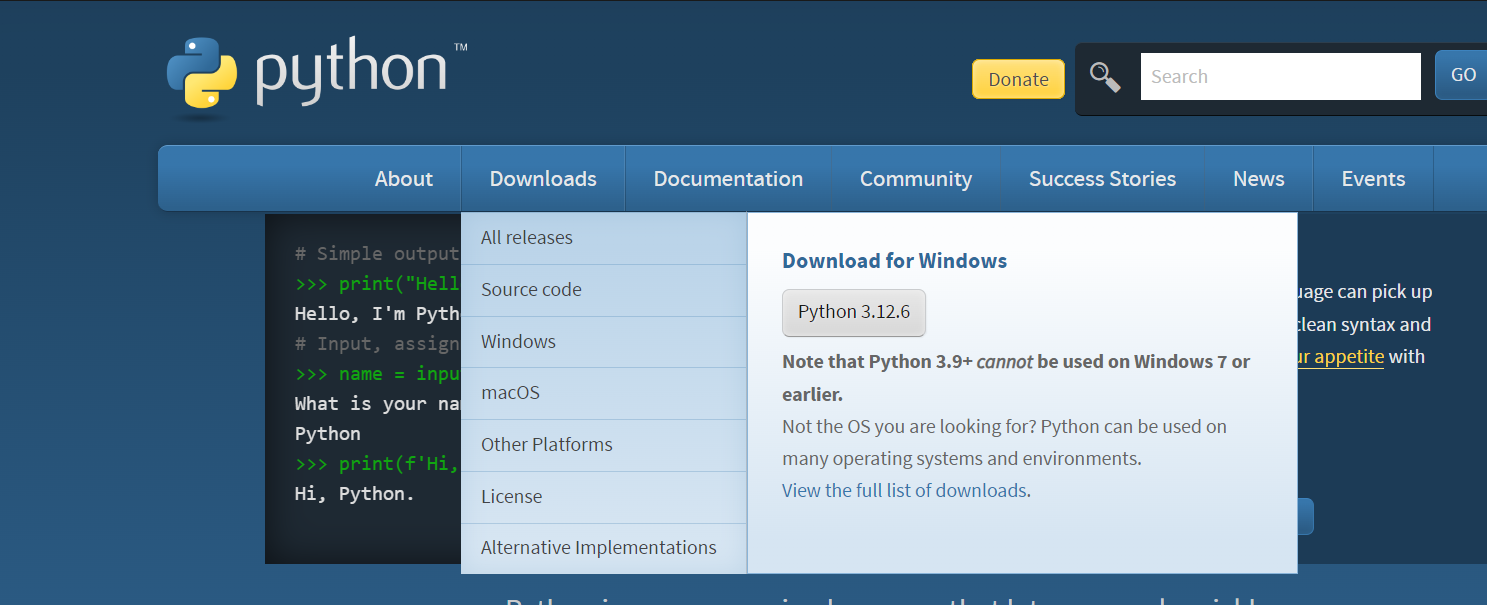
Task: Focus the Search input field
Action: tap(1280, 77)
